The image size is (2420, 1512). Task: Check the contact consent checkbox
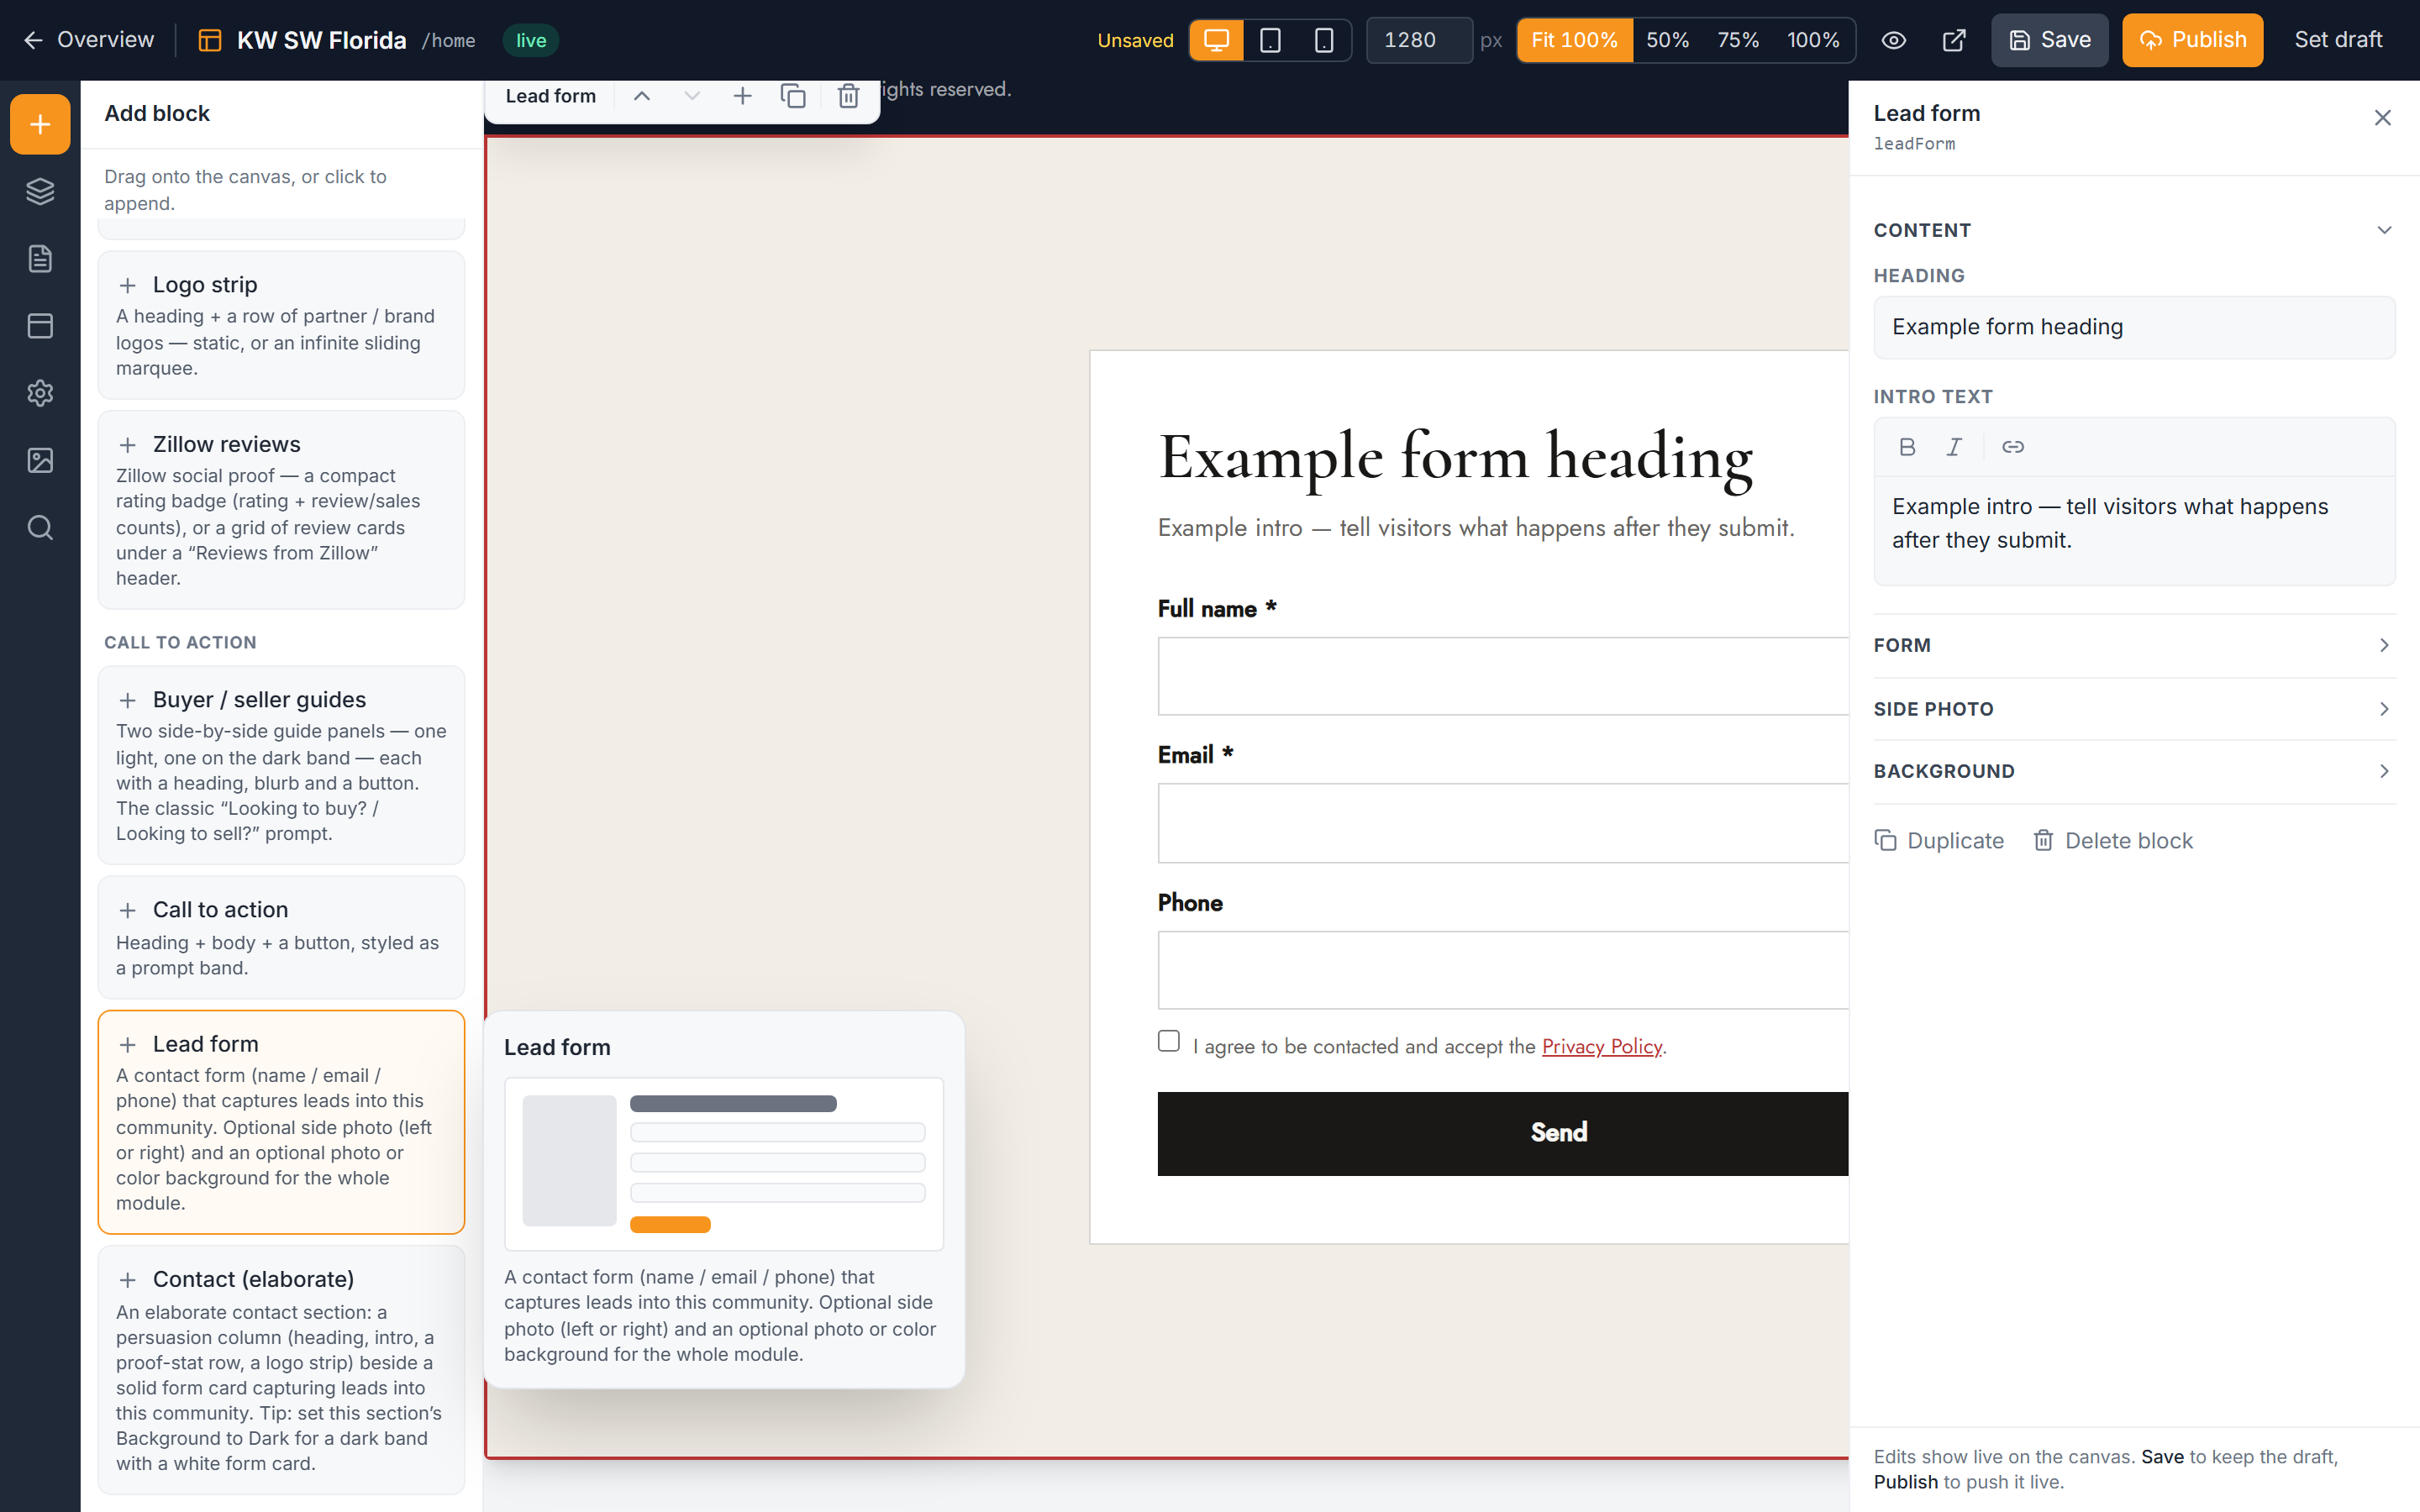pos(1168,1041)
